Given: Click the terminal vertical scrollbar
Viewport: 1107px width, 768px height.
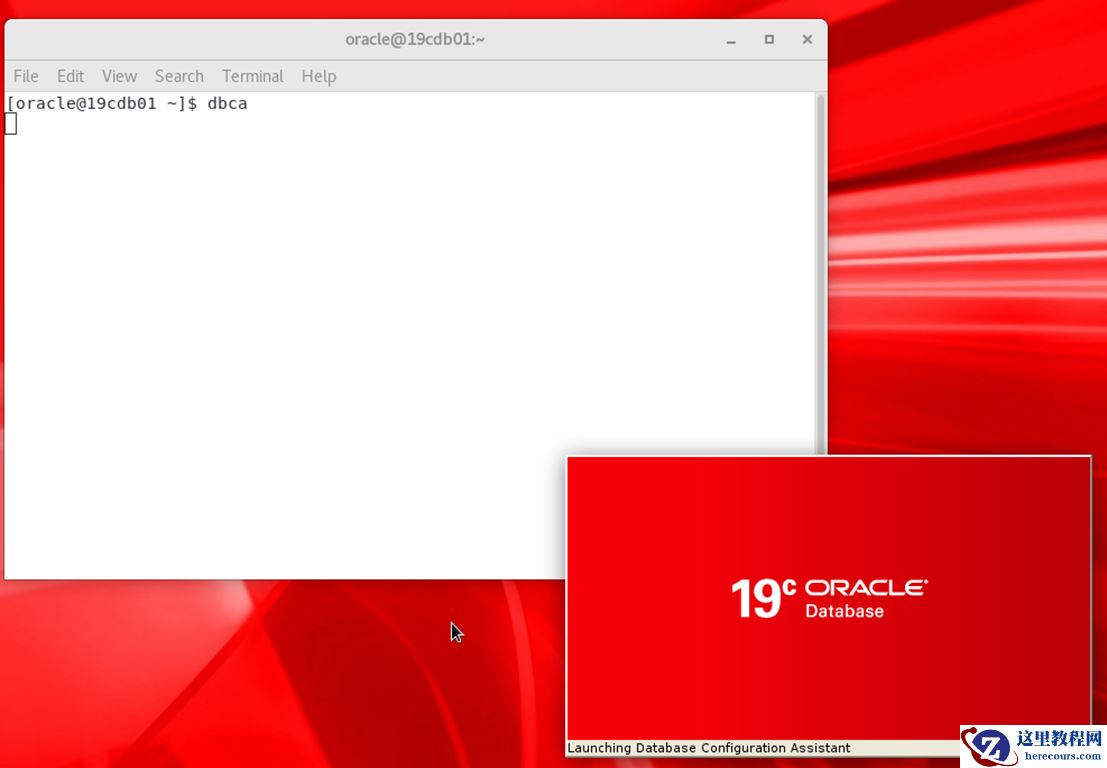Looking at the screenshot, I should (820, 275).
